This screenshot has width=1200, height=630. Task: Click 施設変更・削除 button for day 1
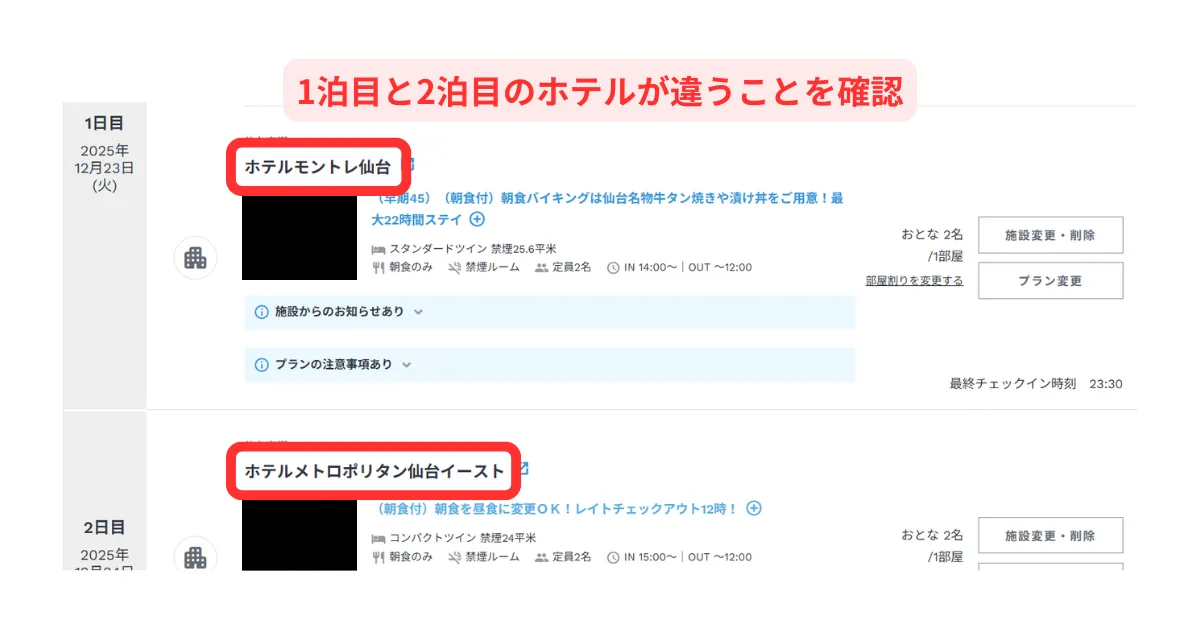pyautogui.click(x=1050, y=235)
